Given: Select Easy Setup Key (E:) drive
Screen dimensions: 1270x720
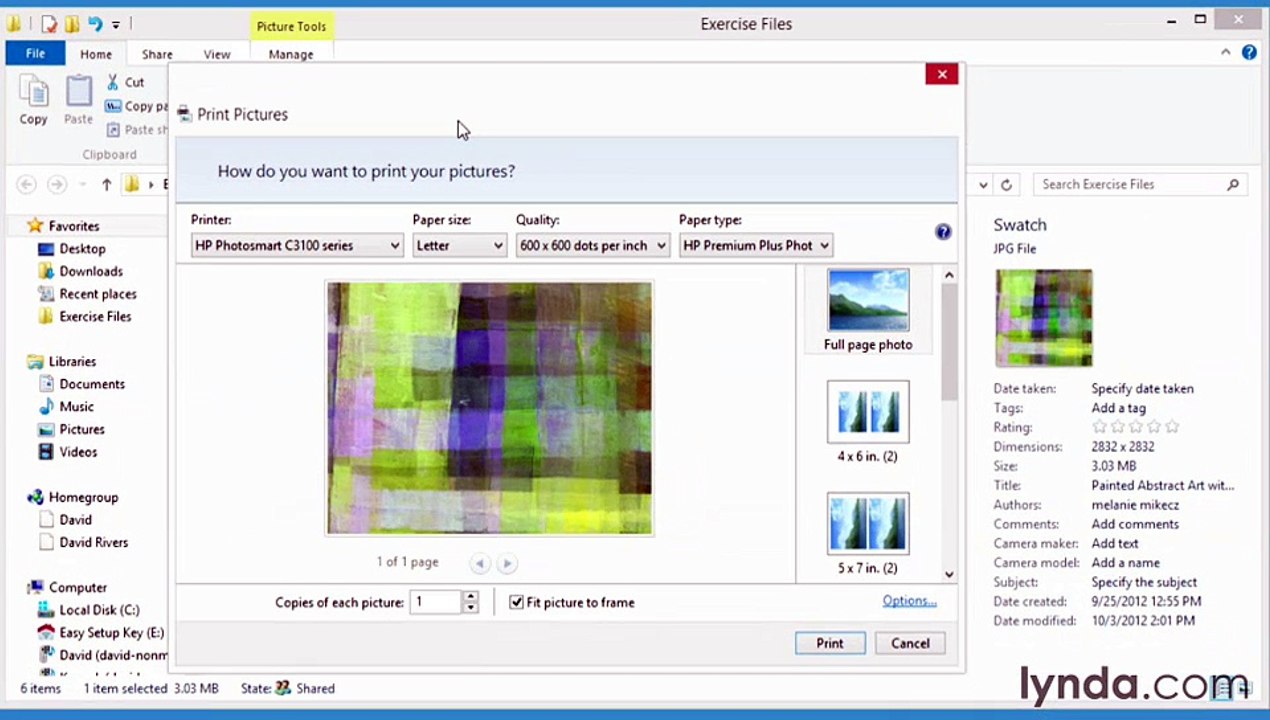Looking at the screenshot, I should coord(111,632).
